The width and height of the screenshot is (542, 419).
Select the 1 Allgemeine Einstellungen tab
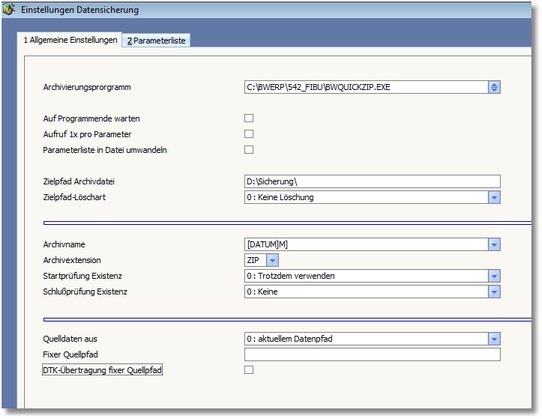coord(70,40)
